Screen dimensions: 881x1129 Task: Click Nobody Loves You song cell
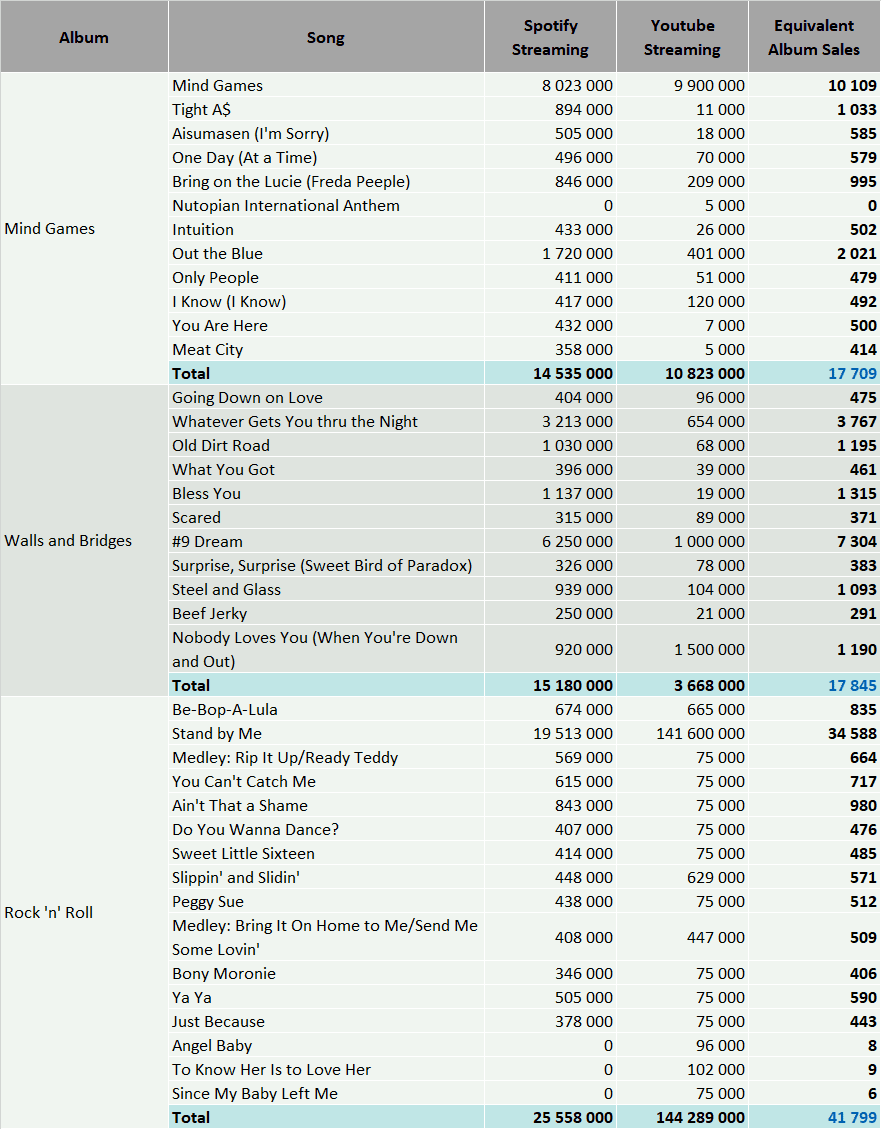[x=326, y=649]
